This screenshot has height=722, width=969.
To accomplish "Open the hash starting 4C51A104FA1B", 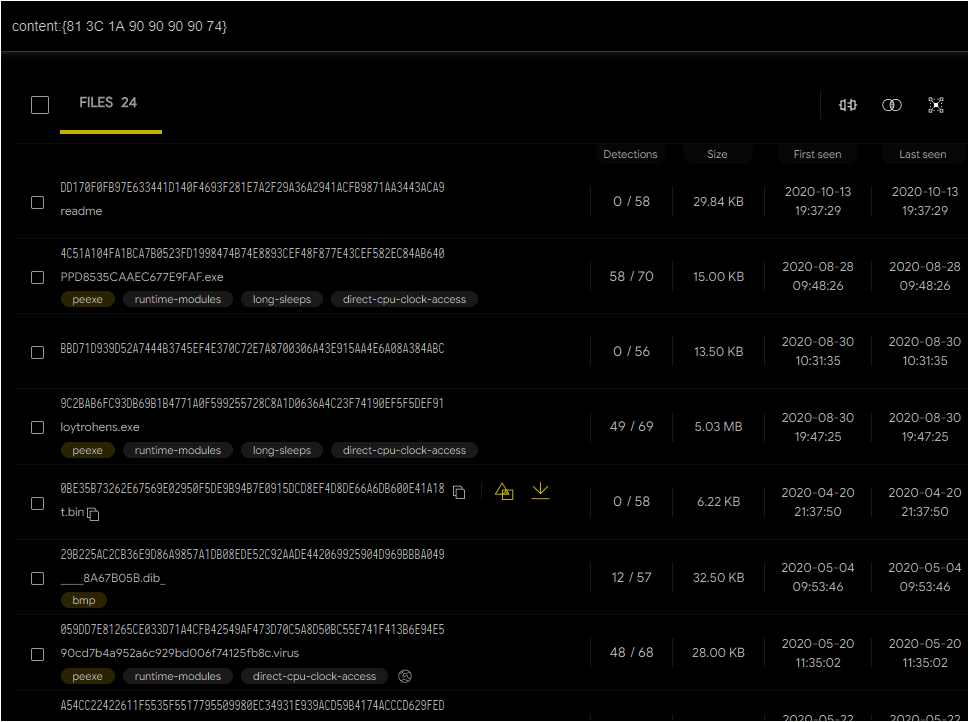I will click(252, 253).
